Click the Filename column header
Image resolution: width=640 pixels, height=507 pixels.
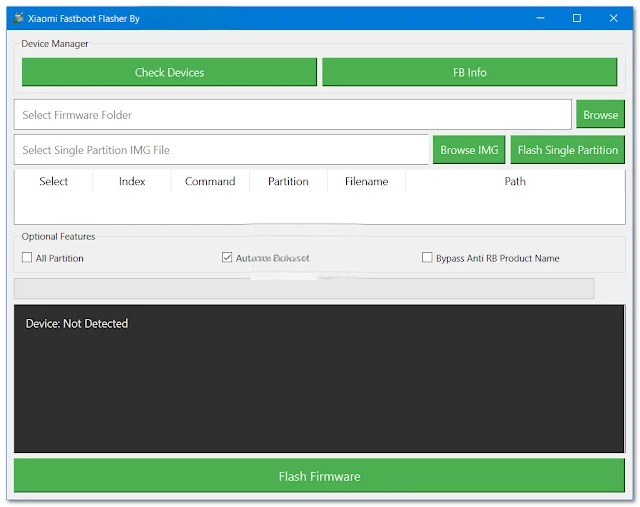366,181
